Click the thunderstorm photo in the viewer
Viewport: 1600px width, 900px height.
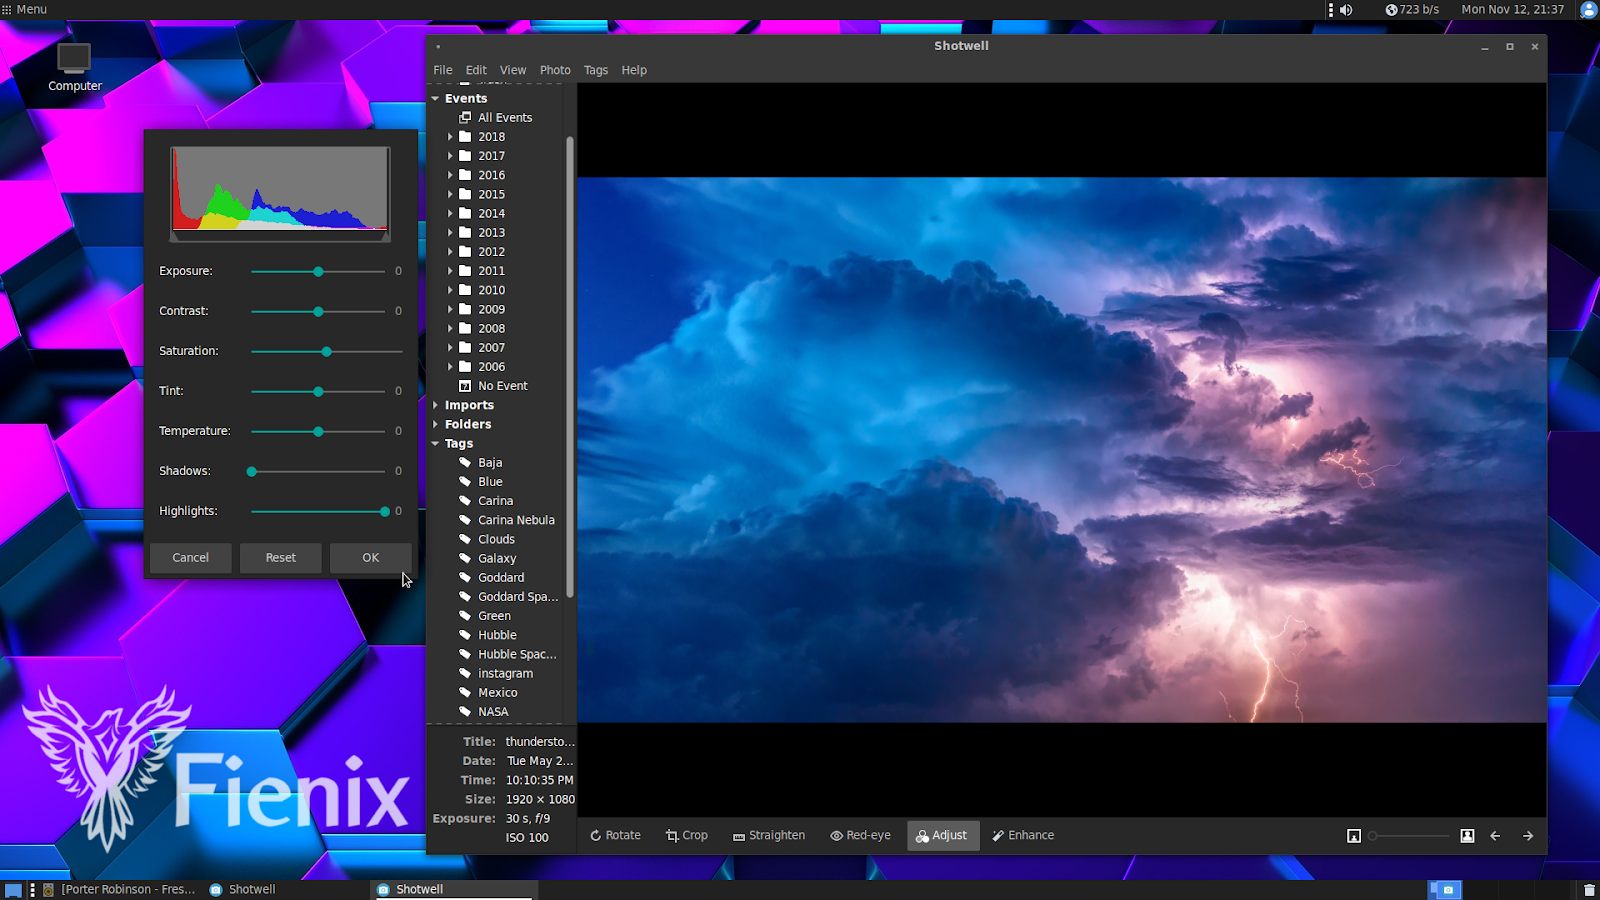tap(1062, 450)
